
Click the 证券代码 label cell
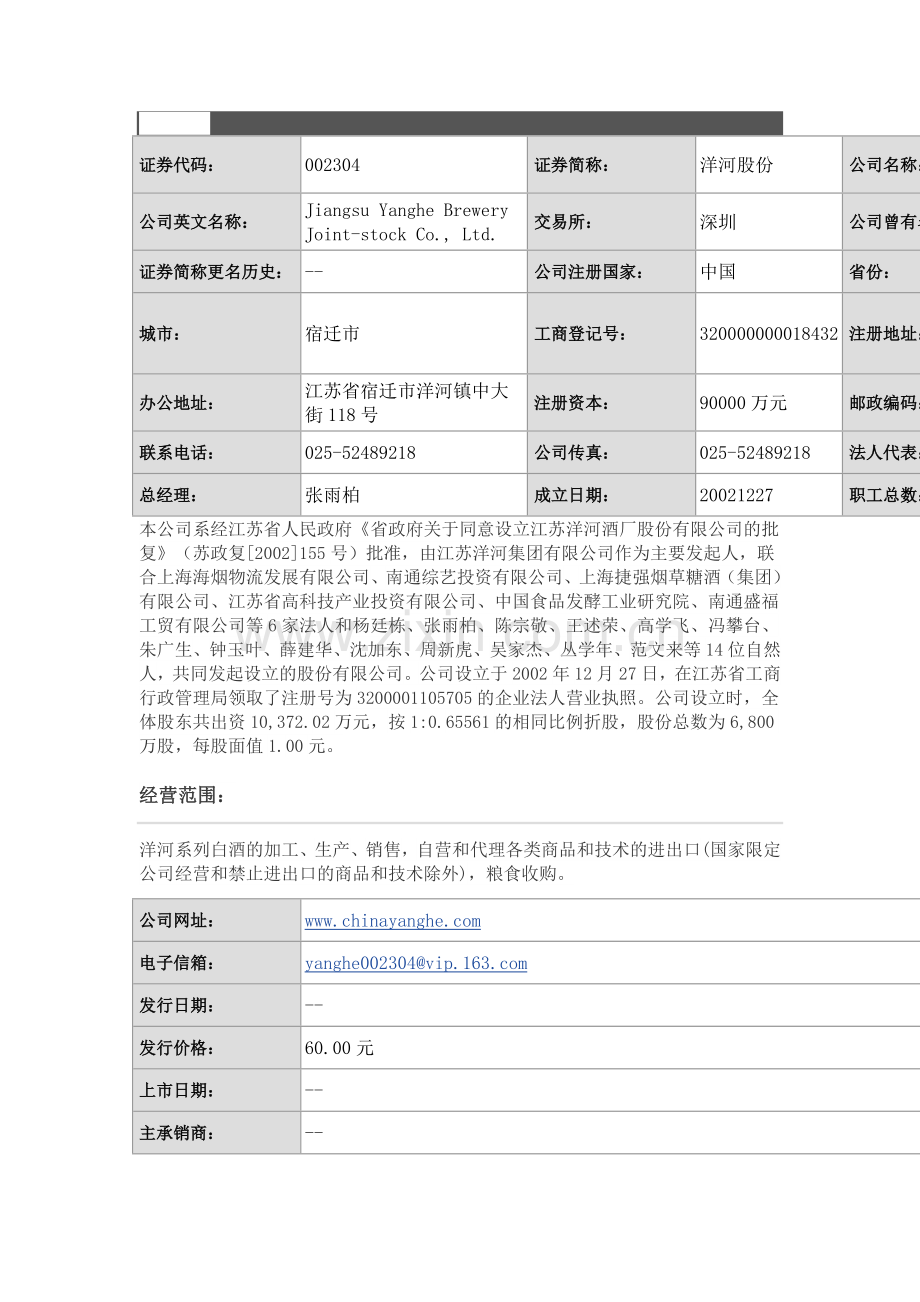click(216, 165)
